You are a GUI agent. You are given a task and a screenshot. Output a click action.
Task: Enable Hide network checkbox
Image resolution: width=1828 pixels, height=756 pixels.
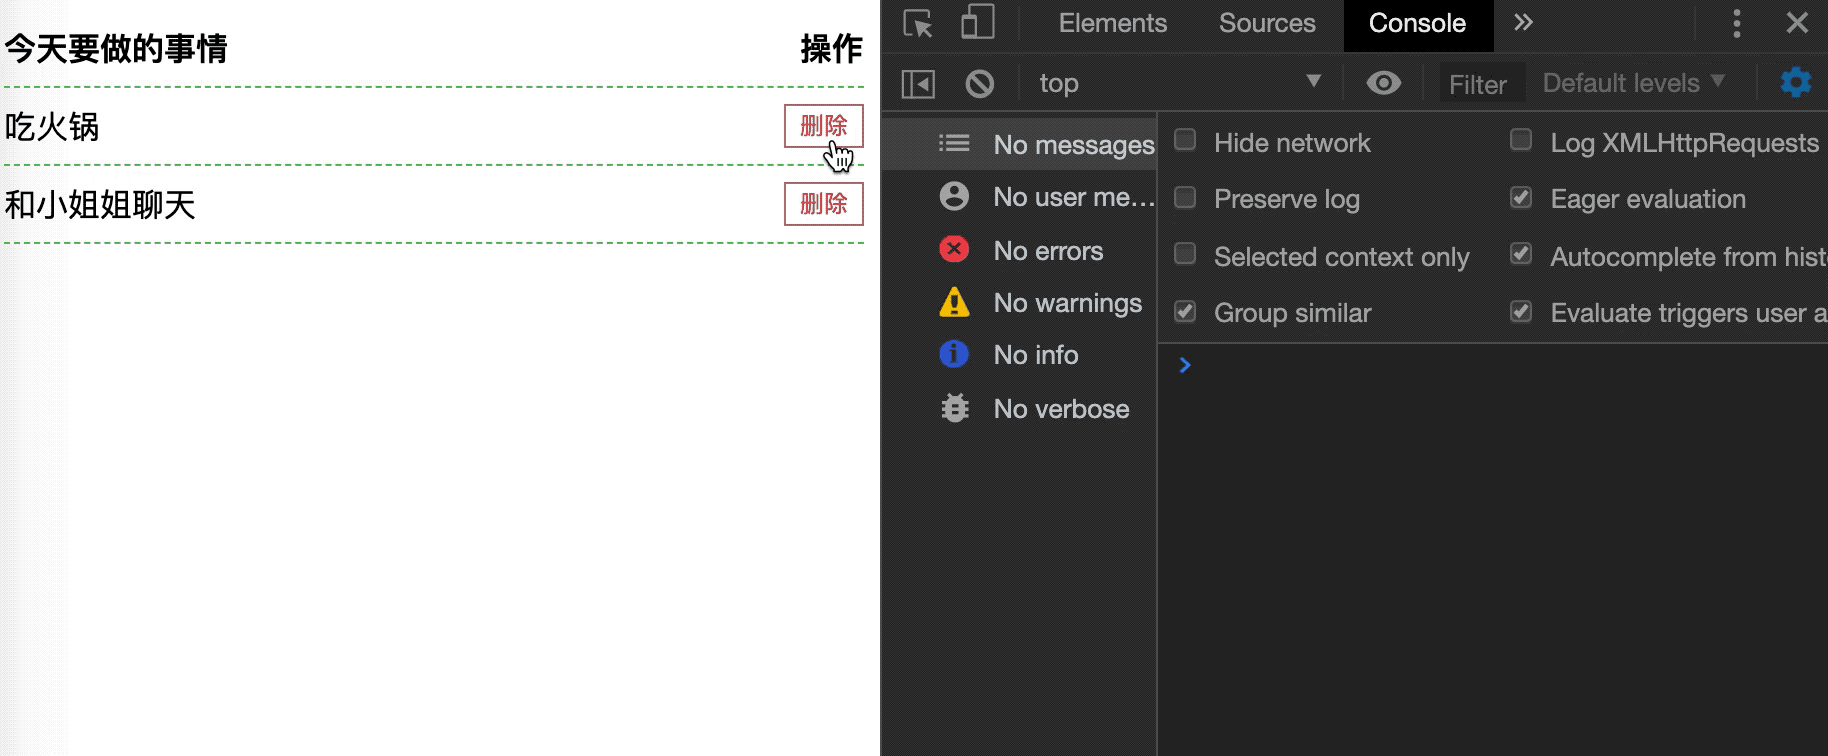(1185, 140)
